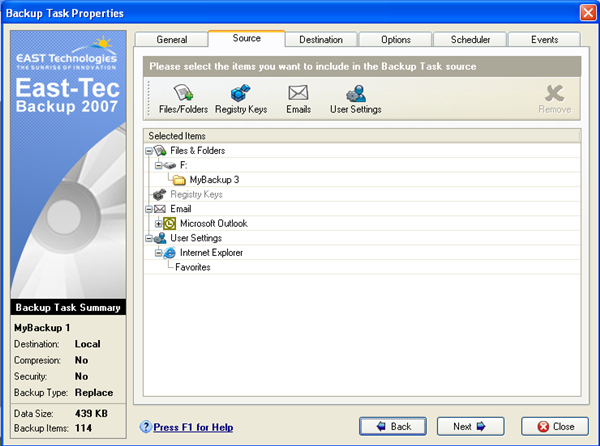Select the Microsoft Outlook label

[214, 223]
